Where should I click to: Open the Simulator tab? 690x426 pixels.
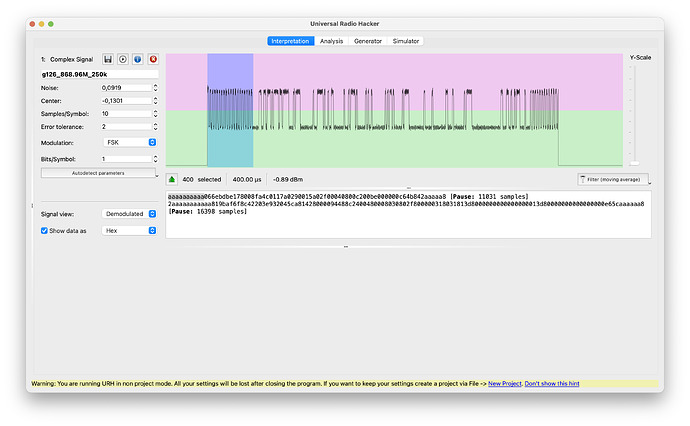tap(406, 41)
